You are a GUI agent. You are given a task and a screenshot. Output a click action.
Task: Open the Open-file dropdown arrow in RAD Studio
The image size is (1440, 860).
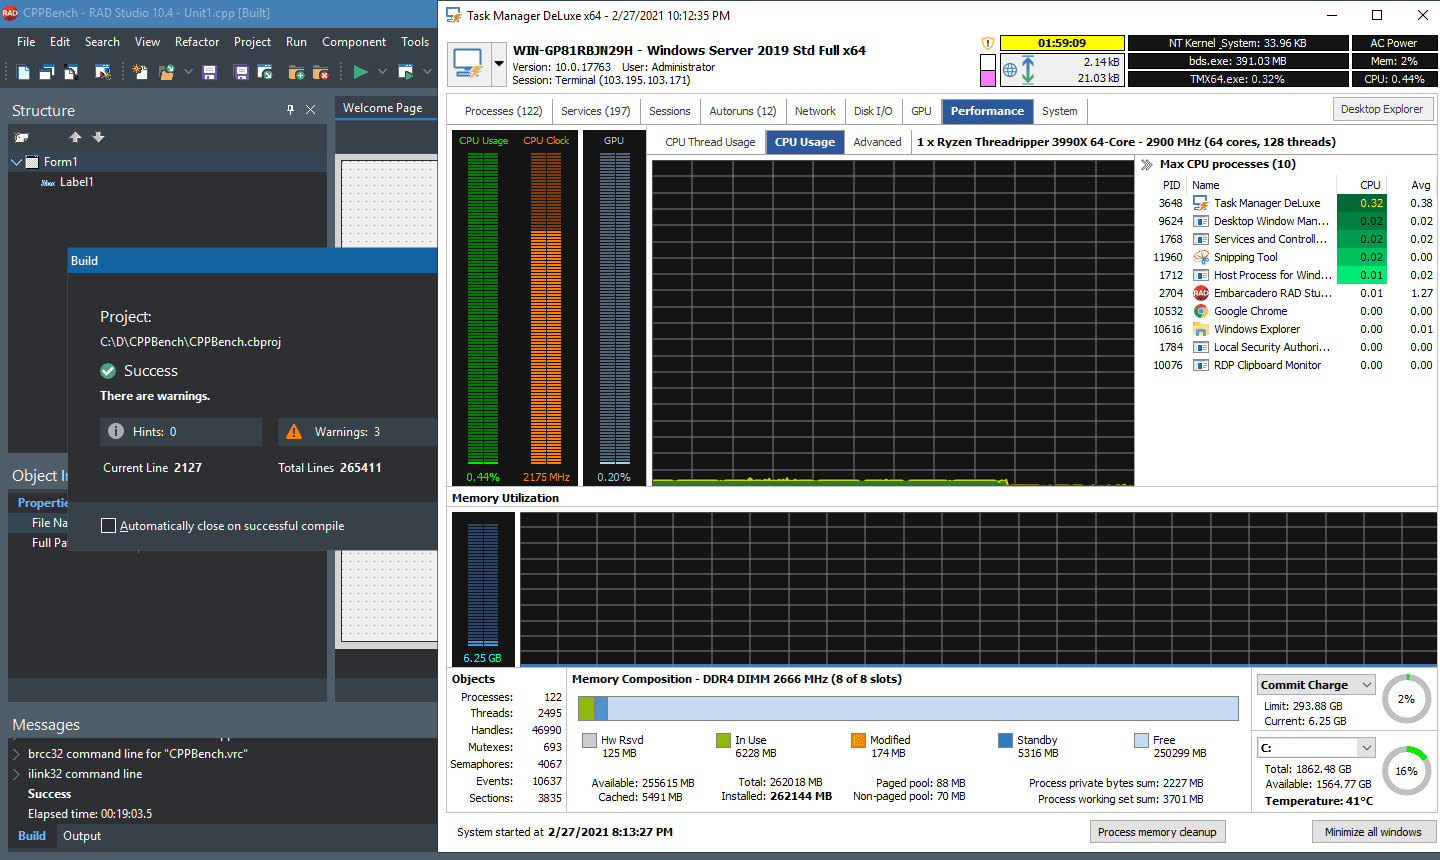188,72
